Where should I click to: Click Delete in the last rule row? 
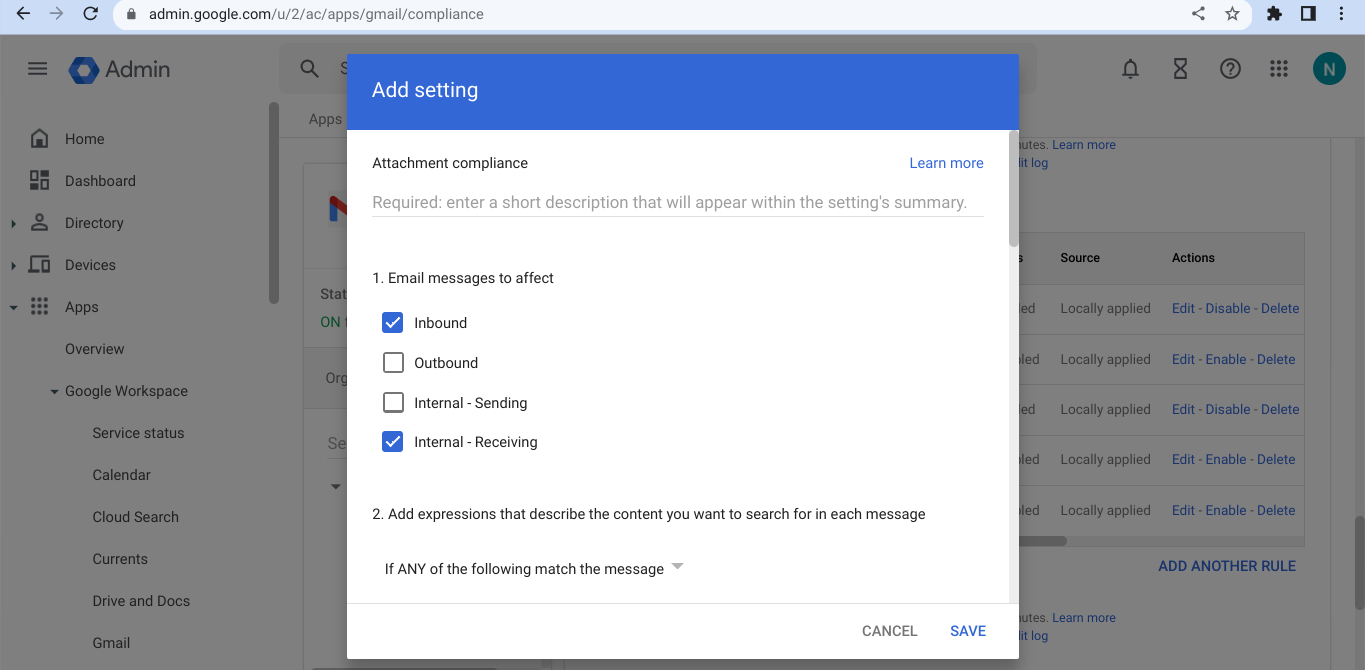tap(1276, 510)
